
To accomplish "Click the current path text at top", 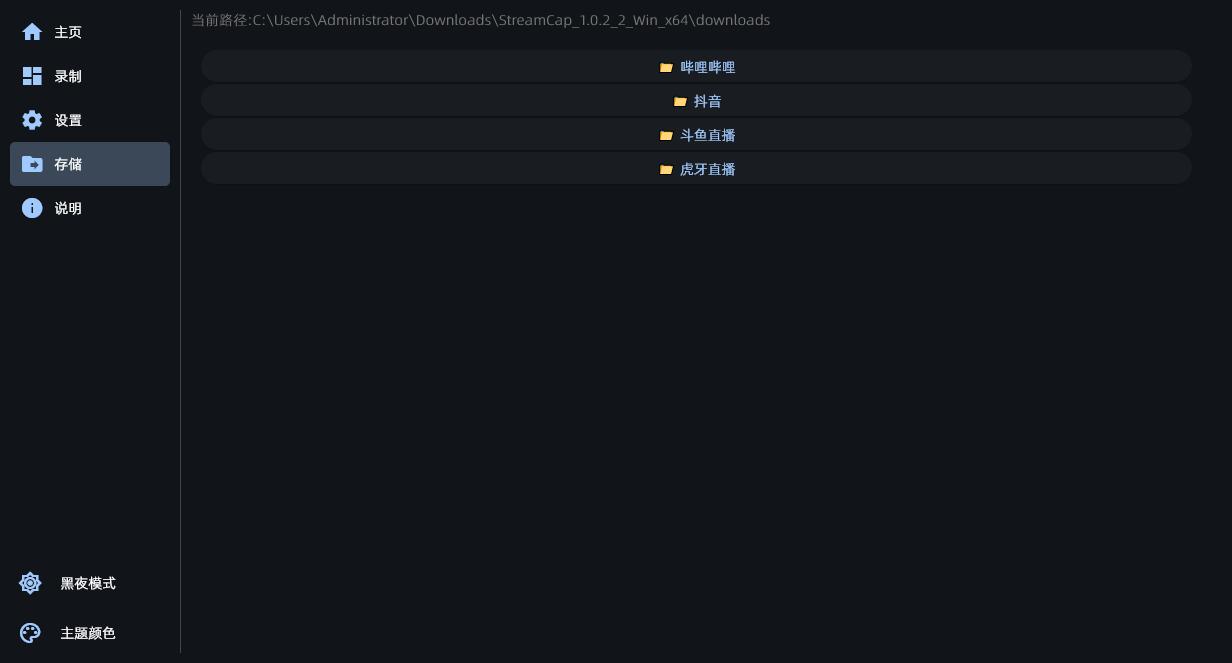I will pos(481,20).
